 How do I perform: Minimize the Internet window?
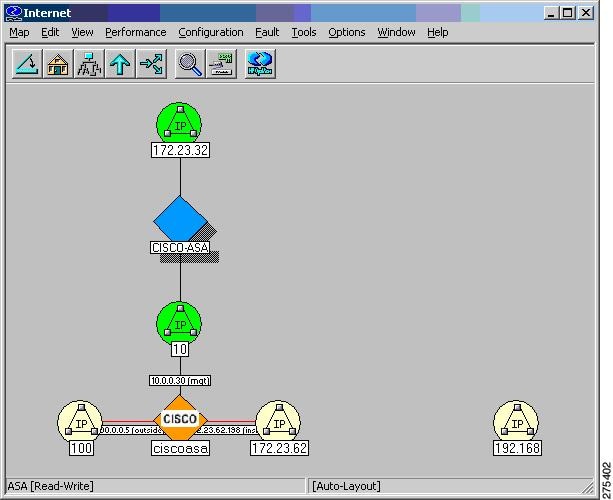click(x=551, y=13)
